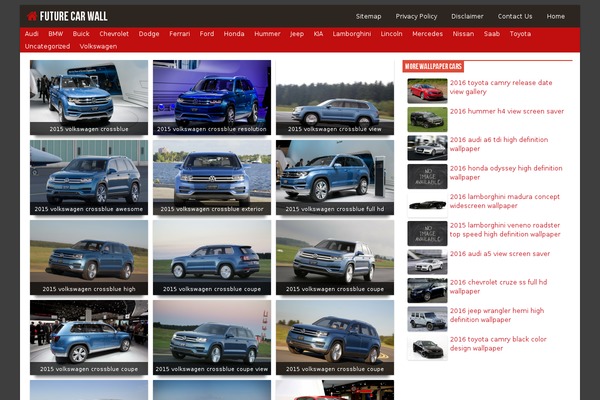Select the BMW category

[55, 34]
